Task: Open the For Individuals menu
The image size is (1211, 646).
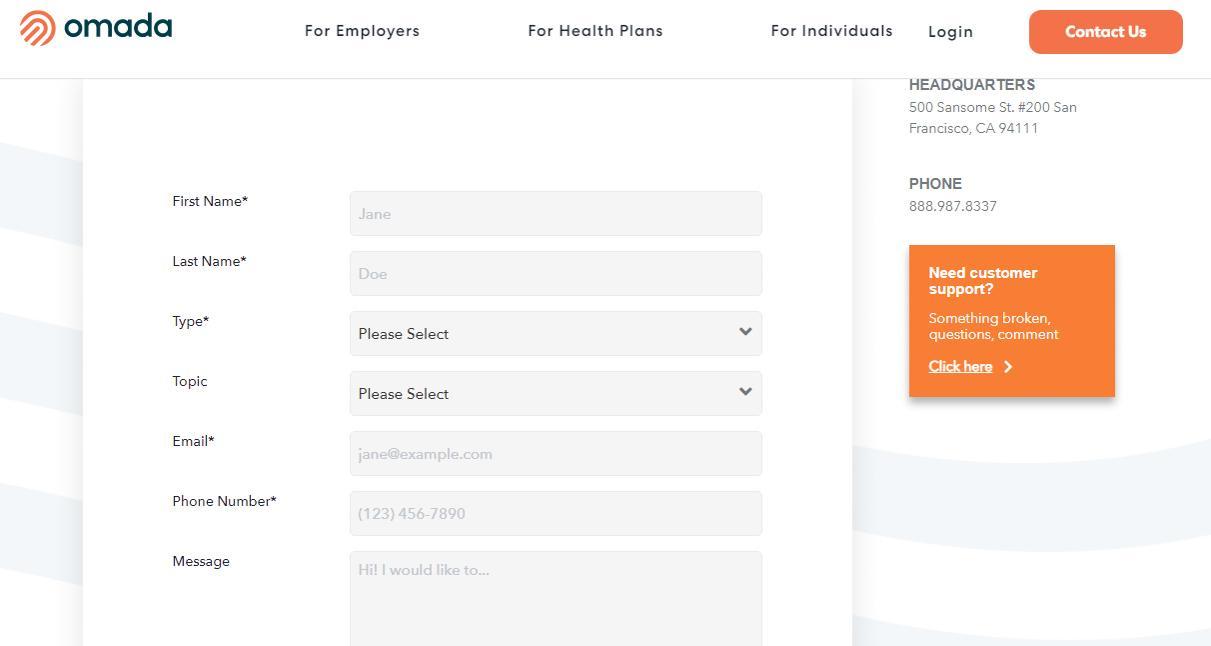Action: [831, 31]
